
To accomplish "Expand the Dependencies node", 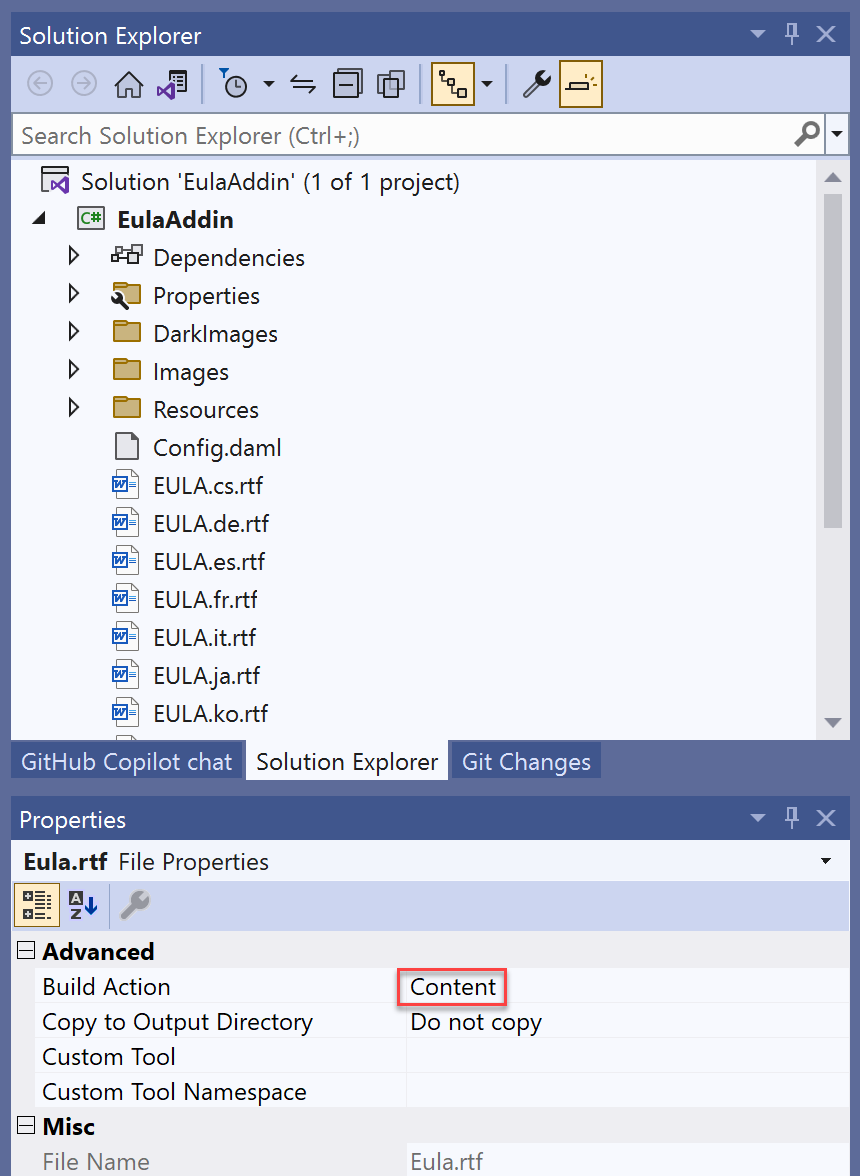I will [73, 257].
